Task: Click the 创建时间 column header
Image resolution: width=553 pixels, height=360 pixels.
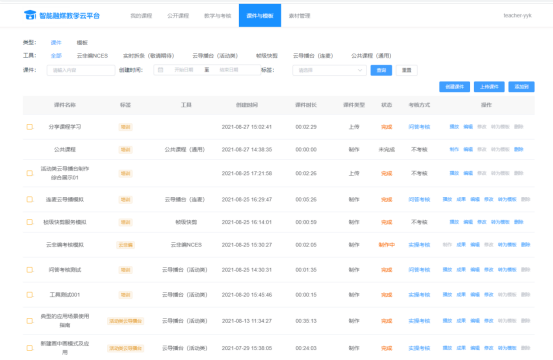Action: (247, 105)
